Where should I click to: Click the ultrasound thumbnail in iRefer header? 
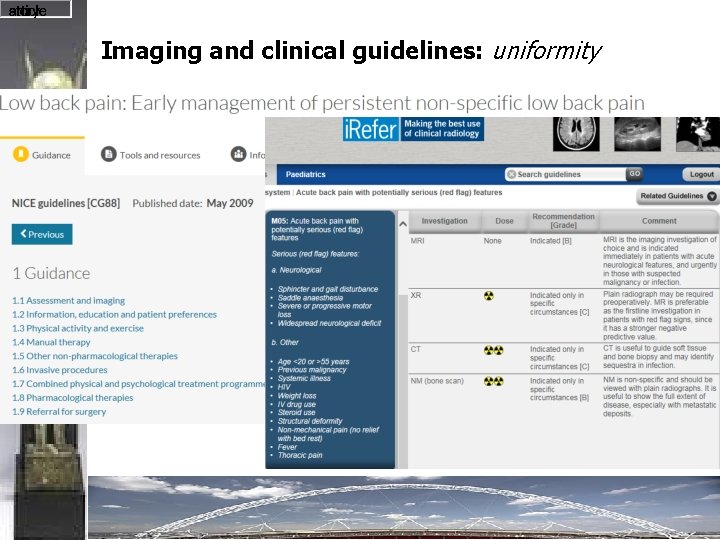(637, 134)
